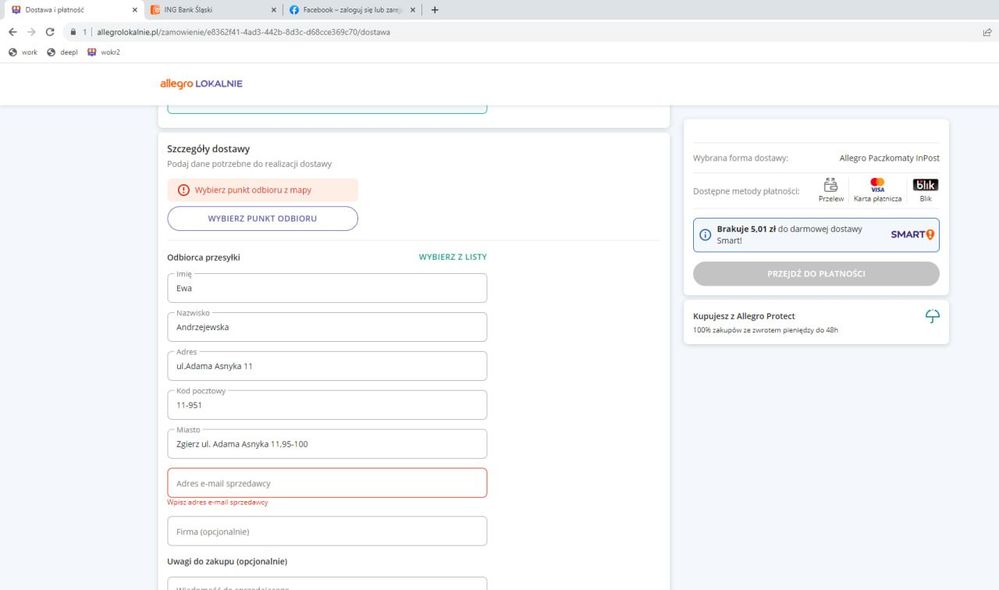Click the Przelew payment icon
The width and height of the screenshot is (999, 590).
(831, 190)
